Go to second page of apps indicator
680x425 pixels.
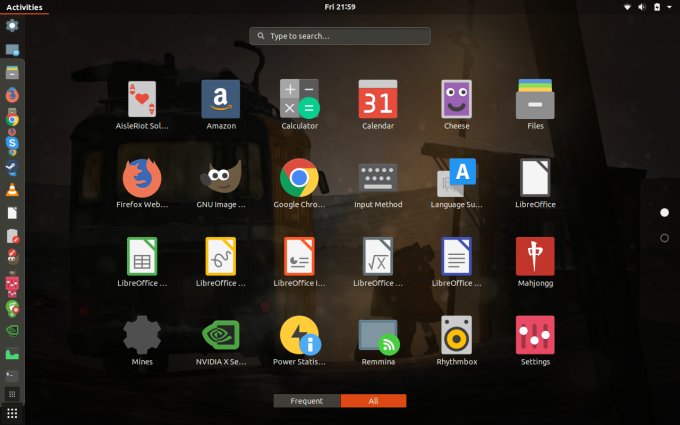pyautogui.click(x=664, y=238)
